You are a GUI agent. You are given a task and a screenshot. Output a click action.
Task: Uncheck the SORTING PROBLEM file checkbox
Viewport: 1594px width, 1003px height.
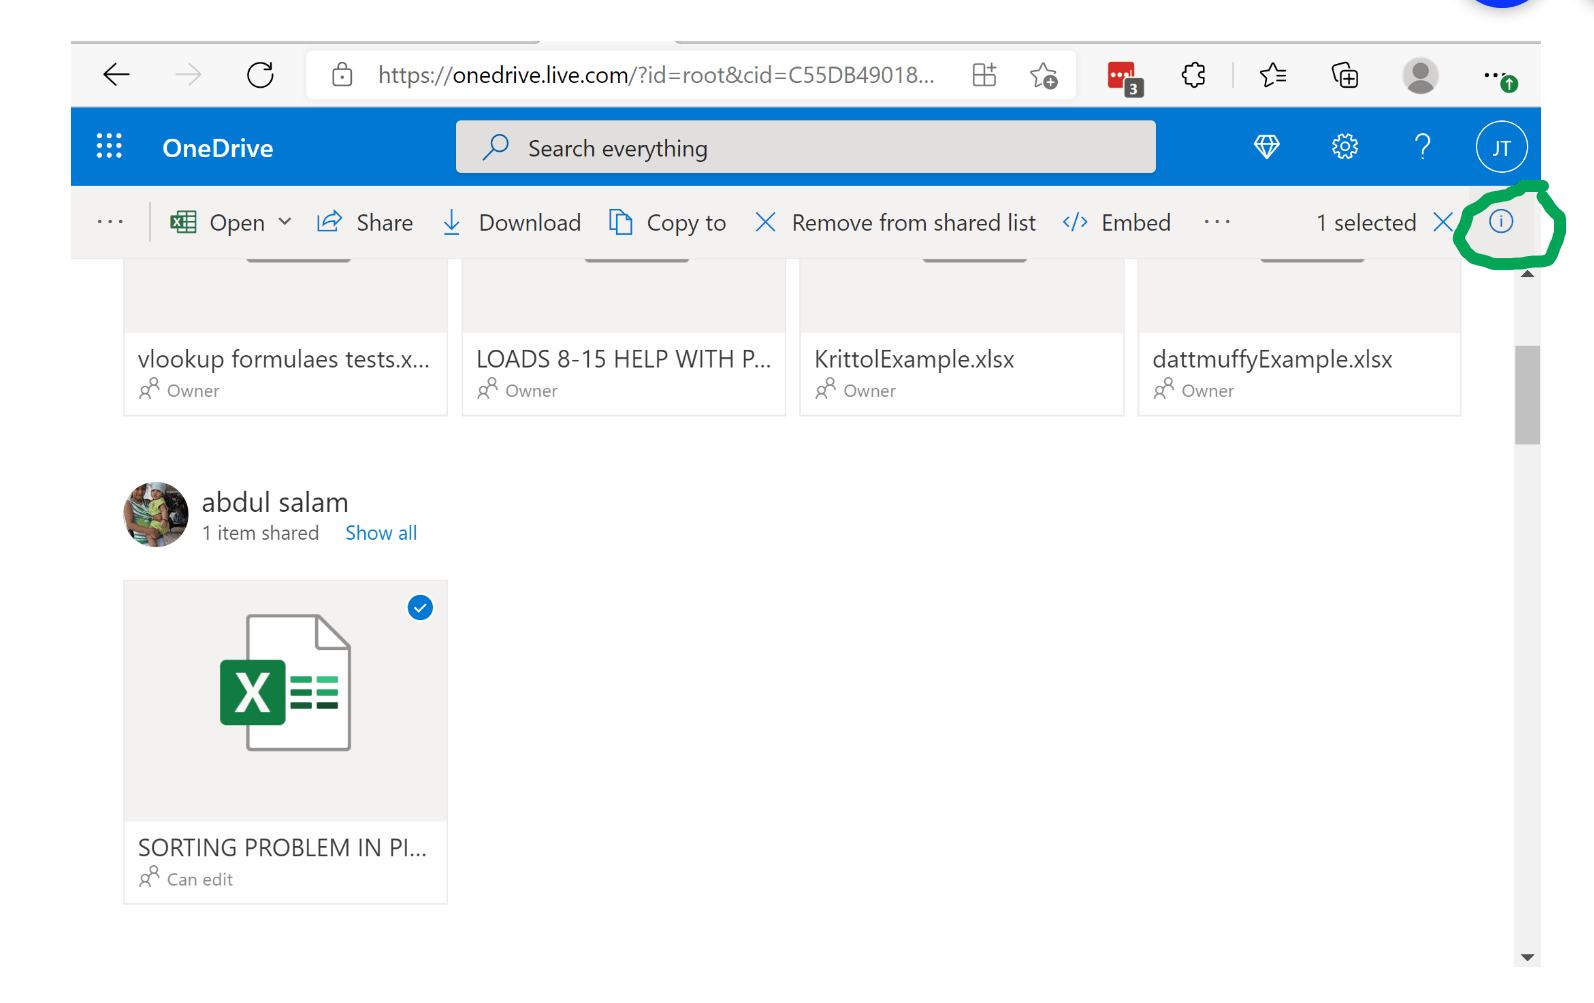[x=420, y=608]
